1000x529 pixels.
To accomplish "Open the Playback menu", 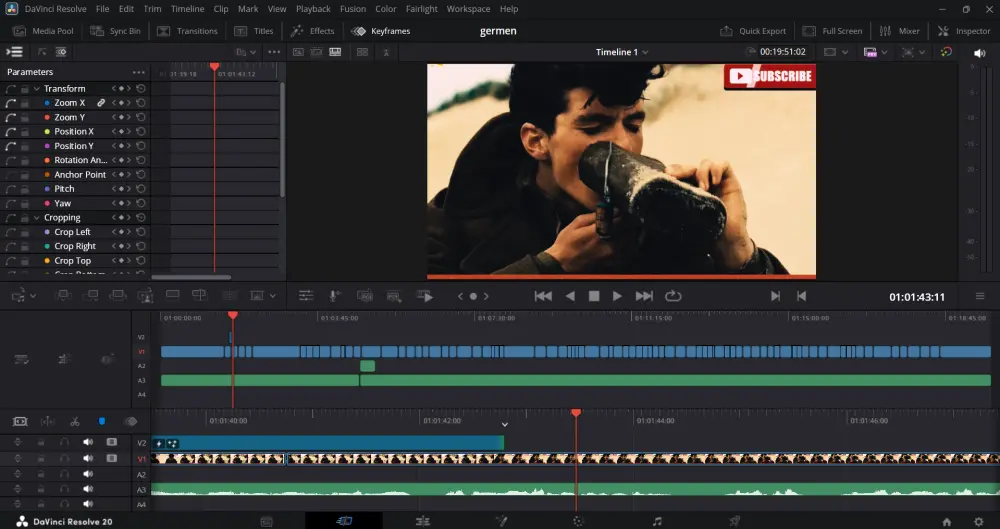I will point(313,9).
